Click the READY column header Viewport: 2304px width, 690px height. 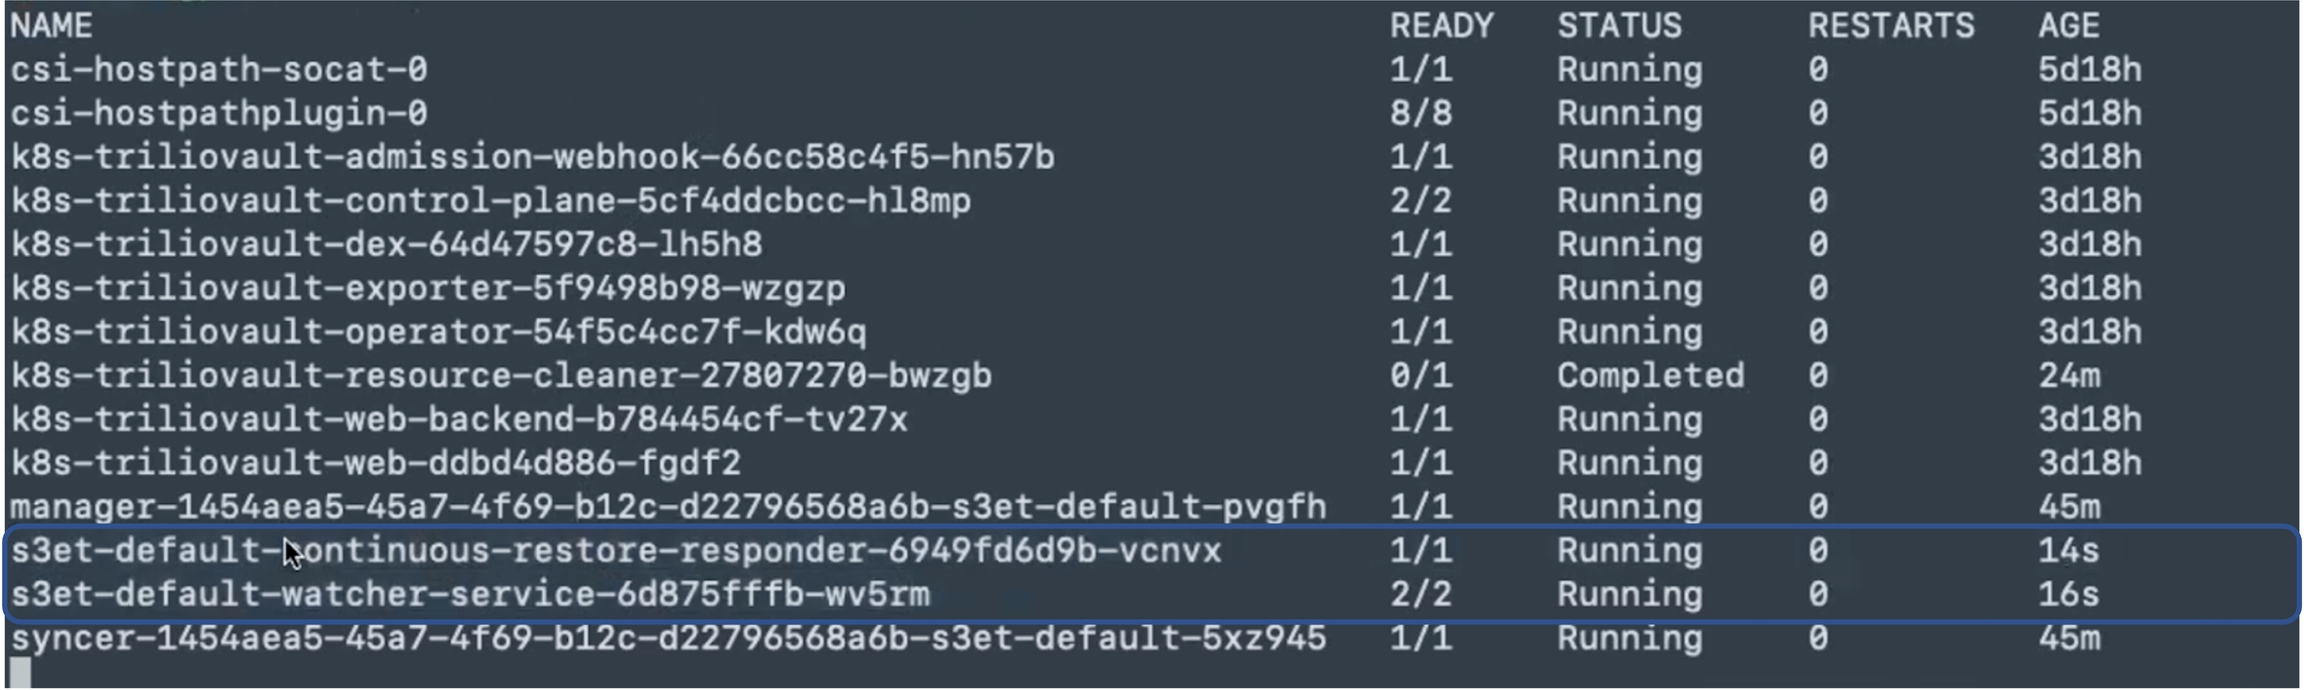click(x=1441, y=26)
